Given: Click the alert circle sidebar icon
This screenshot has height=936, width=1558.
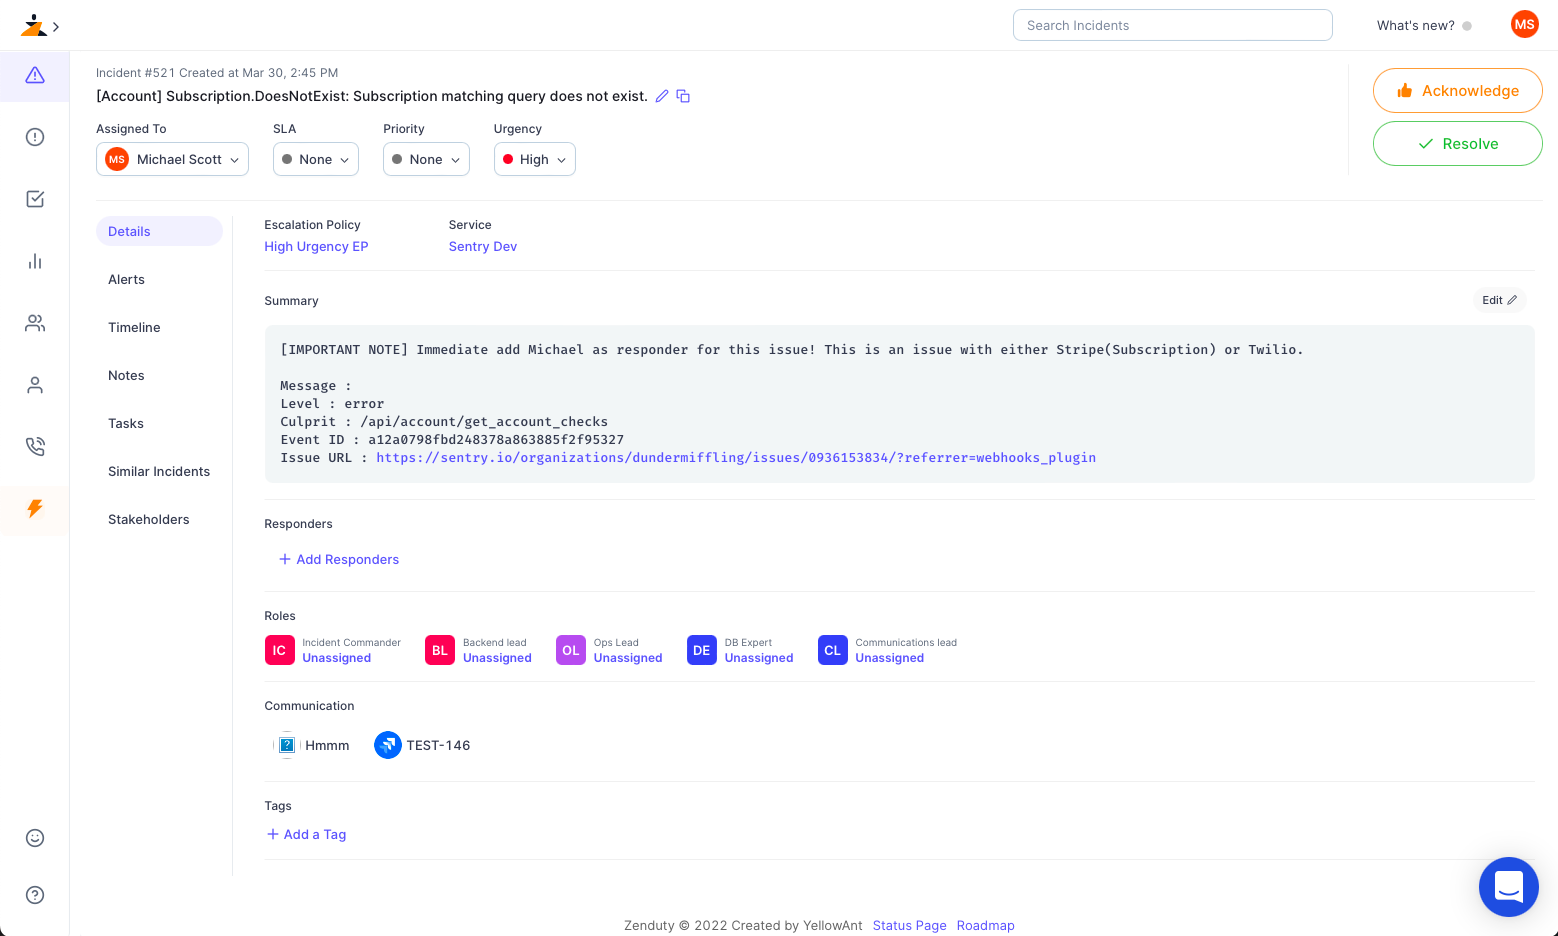Looking at the screenshot, I should click(35, 137).
